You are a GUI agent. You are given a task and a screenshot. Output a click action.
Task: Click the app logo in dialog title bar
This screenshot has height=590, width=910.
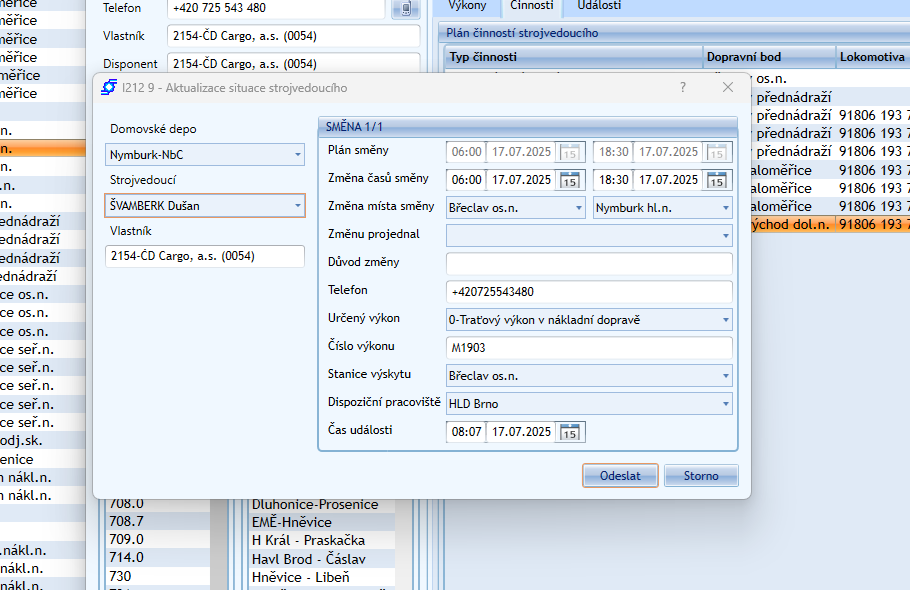(x=109, y=87)
